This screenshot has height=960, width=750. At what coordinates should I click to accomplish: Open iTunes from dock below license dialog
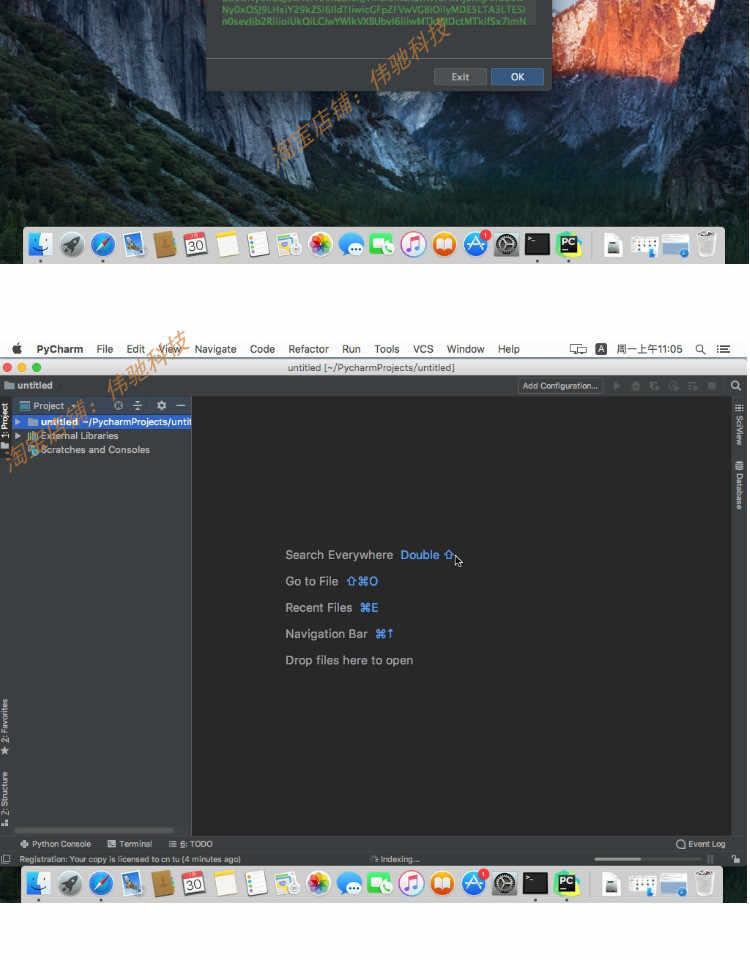click(x=413, y=245)
